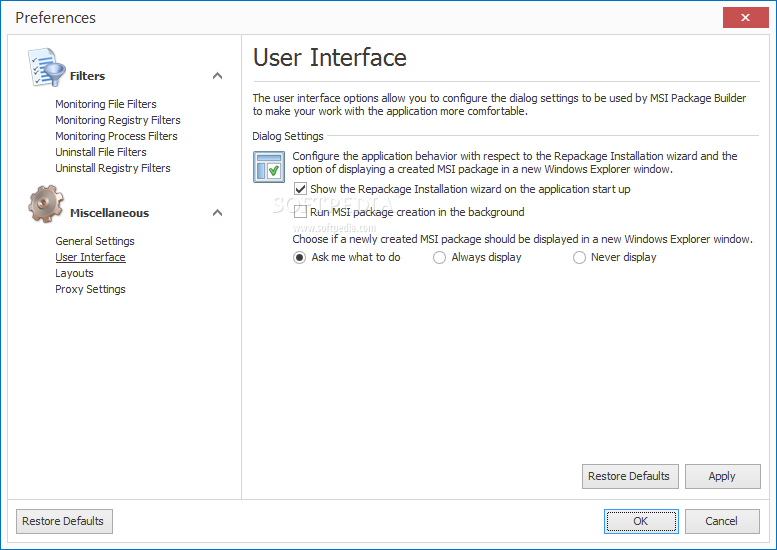Click the Apply button

(722, 476)
